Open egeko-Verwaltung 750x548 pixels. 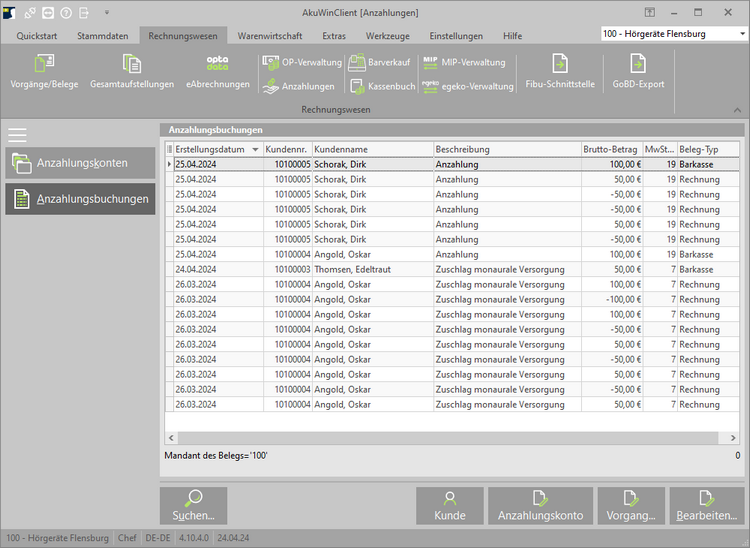(467, 87)
